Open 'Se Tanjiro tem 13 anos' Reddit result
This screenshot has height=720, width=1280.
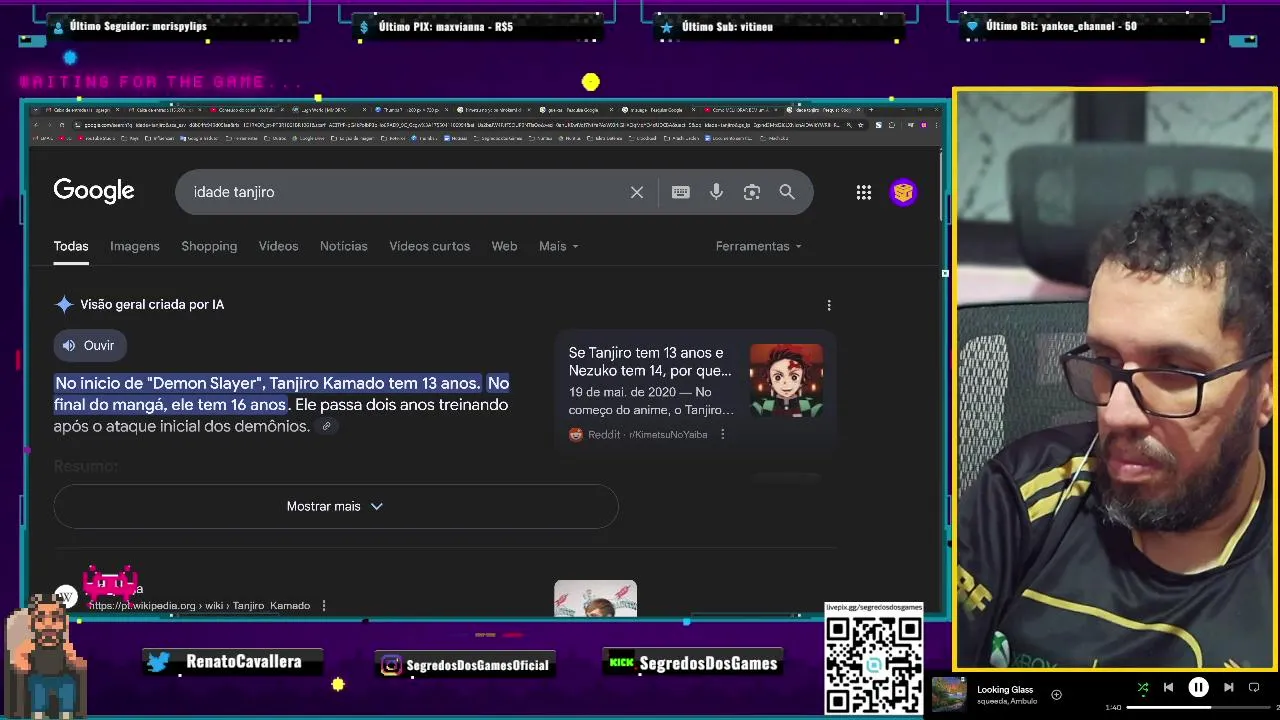tap(650, 362)
